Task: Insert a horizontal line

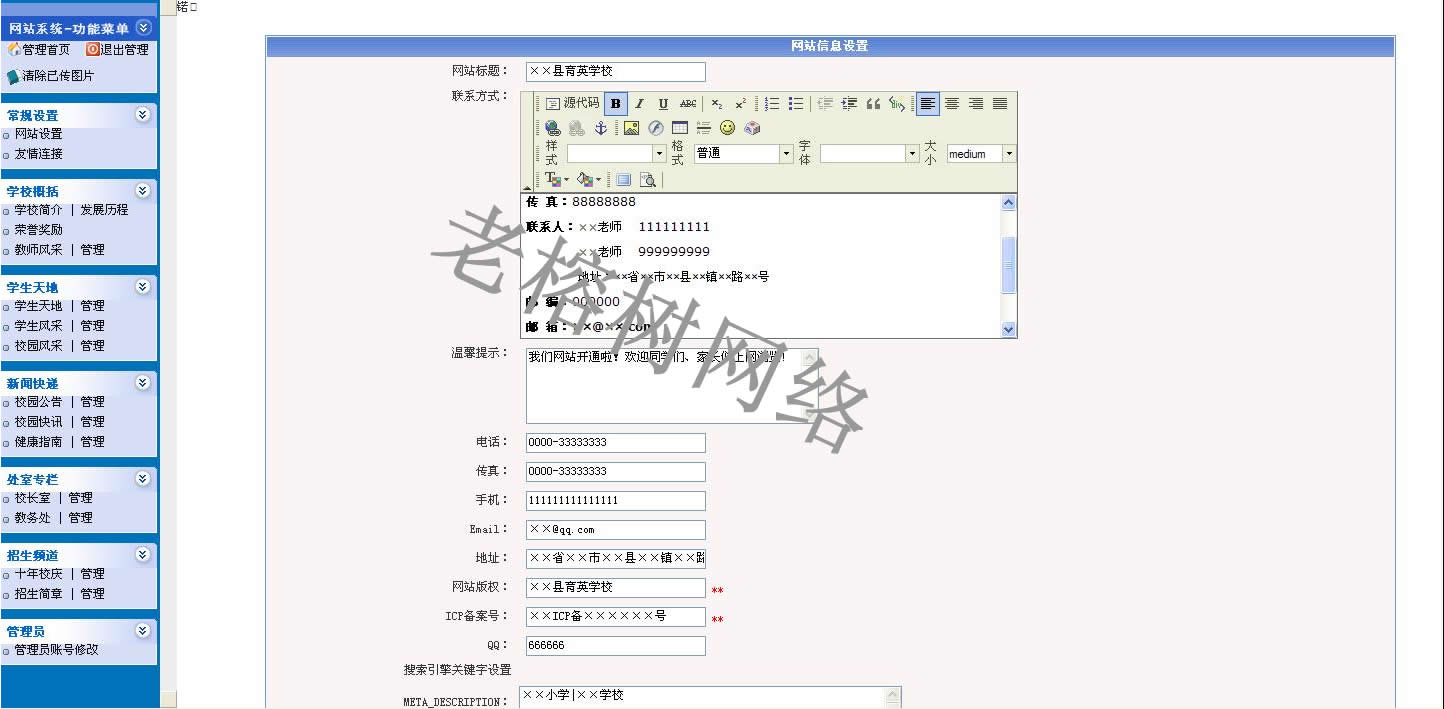Action: click(703, 128)
